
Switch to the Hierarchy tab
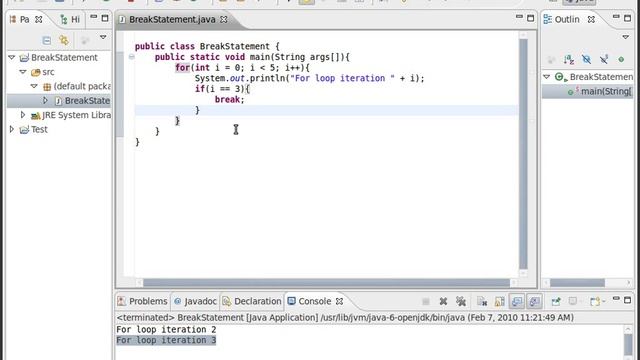(x=70, y=19)
